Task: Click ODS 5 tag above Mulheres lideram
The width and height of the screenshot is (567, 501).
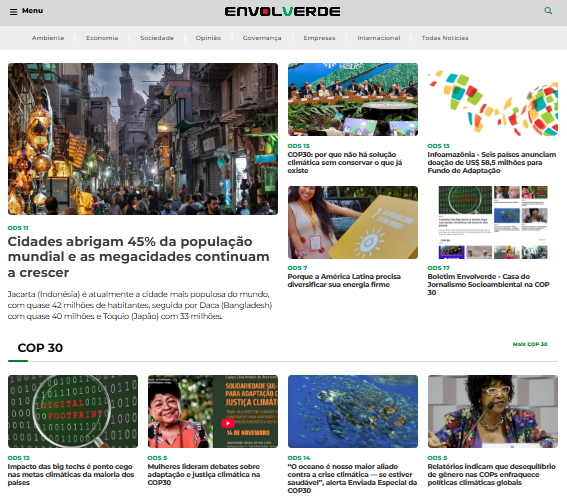Action: (x=157, y=458)
